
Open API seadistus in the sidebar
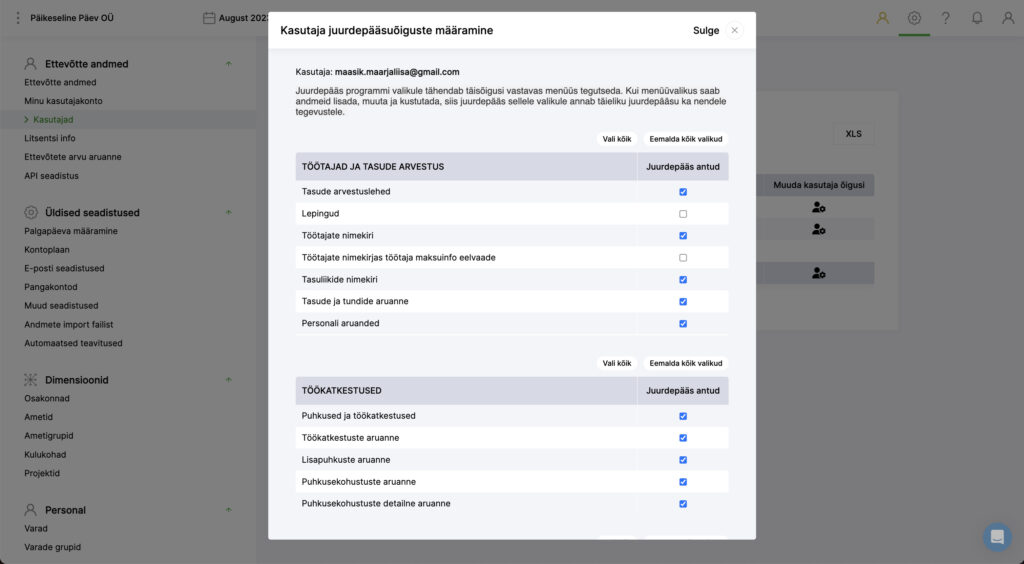coord(51,176)
